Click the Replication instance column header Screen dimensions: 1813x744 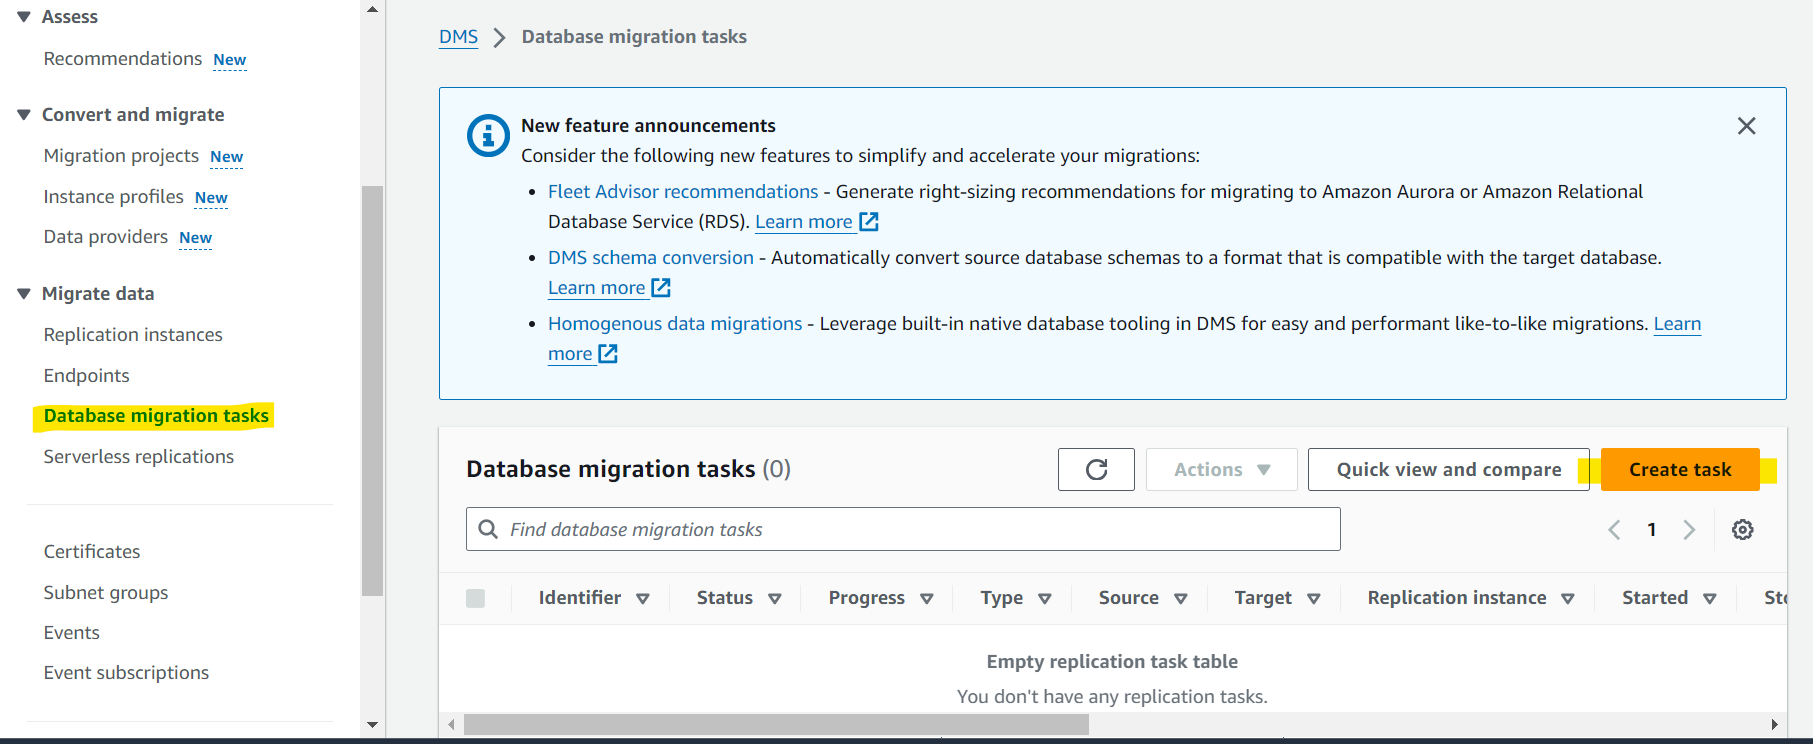pyautogui.click(x=1457, y=598)
